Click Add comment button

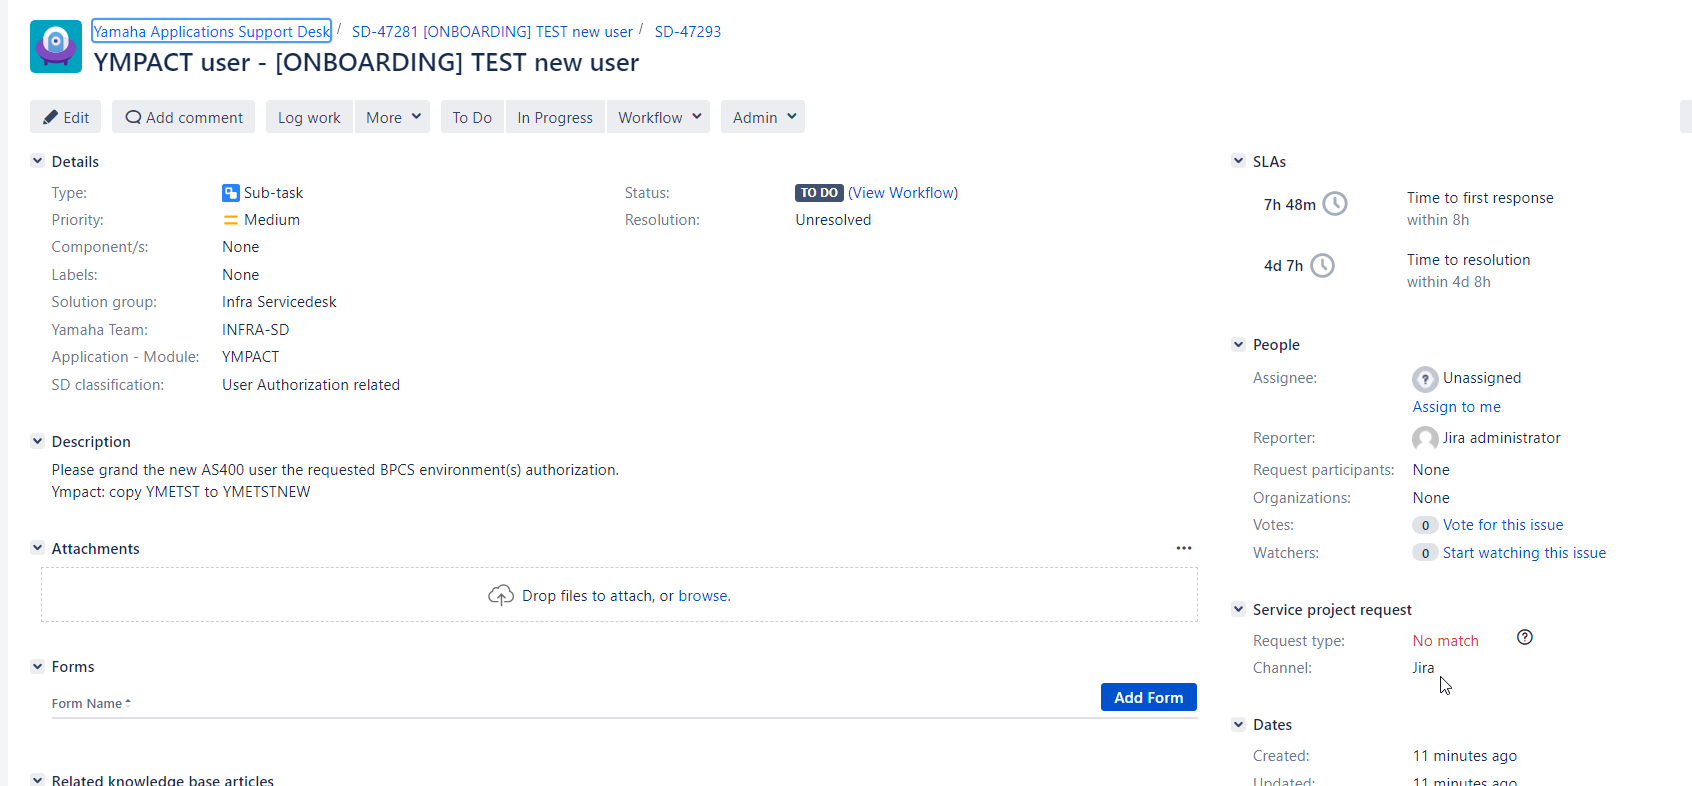[184, 117]
